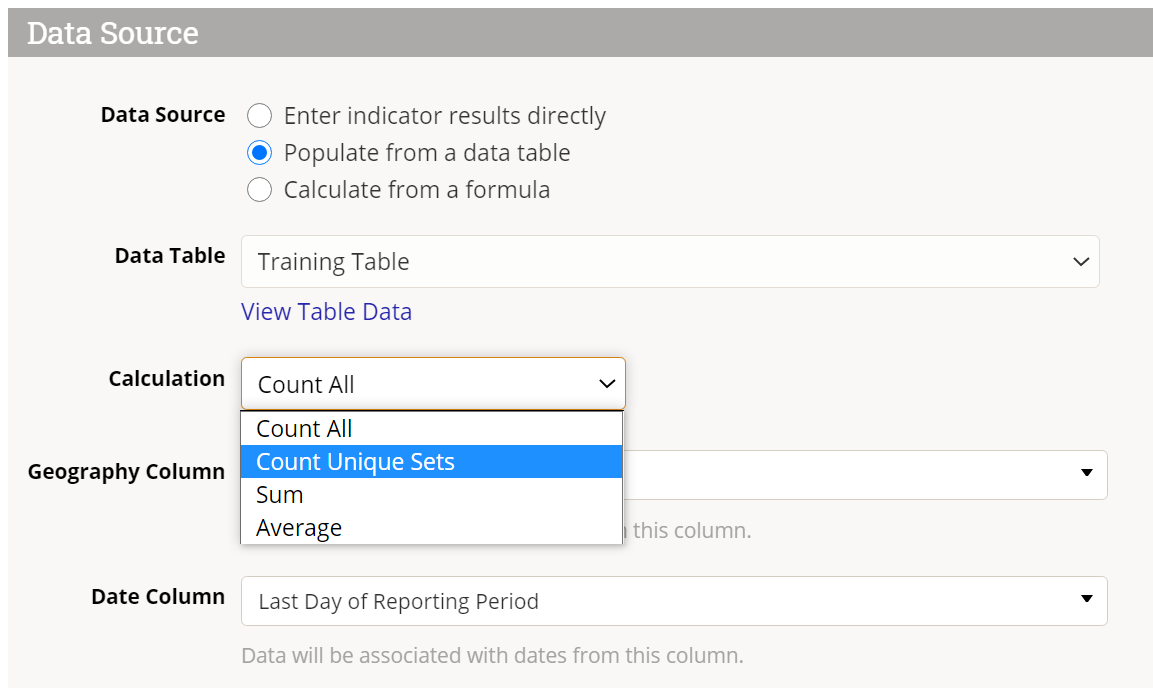Click the bold "Date Column" field label
Image resolution: width=1153 pixels, height=688 pixels.
[157, 597]
